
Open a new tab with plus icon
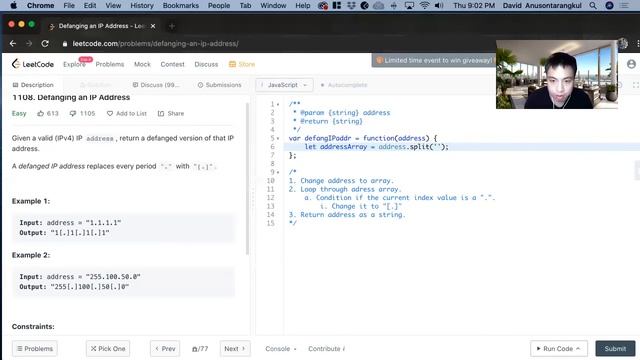pyautogui.click(x=172, y=26)
